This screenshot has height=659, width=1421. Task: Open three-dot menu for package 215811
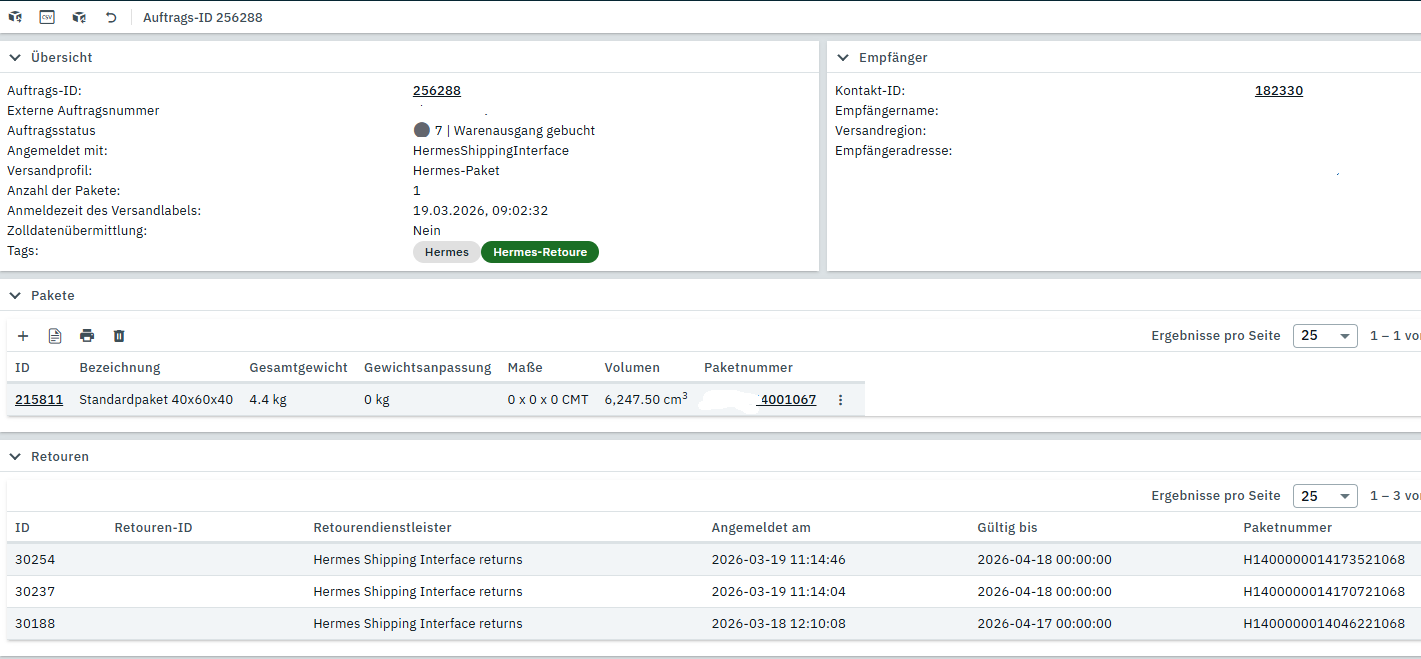(840, 400)
